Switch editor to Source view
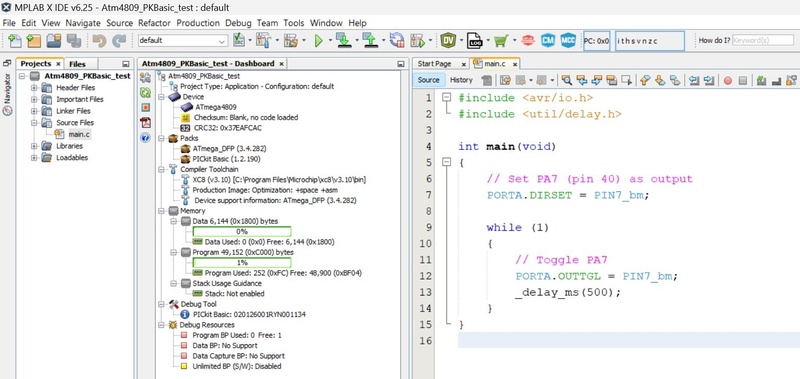Viewport: 800px width, 379px height. (x=429, y=80)
